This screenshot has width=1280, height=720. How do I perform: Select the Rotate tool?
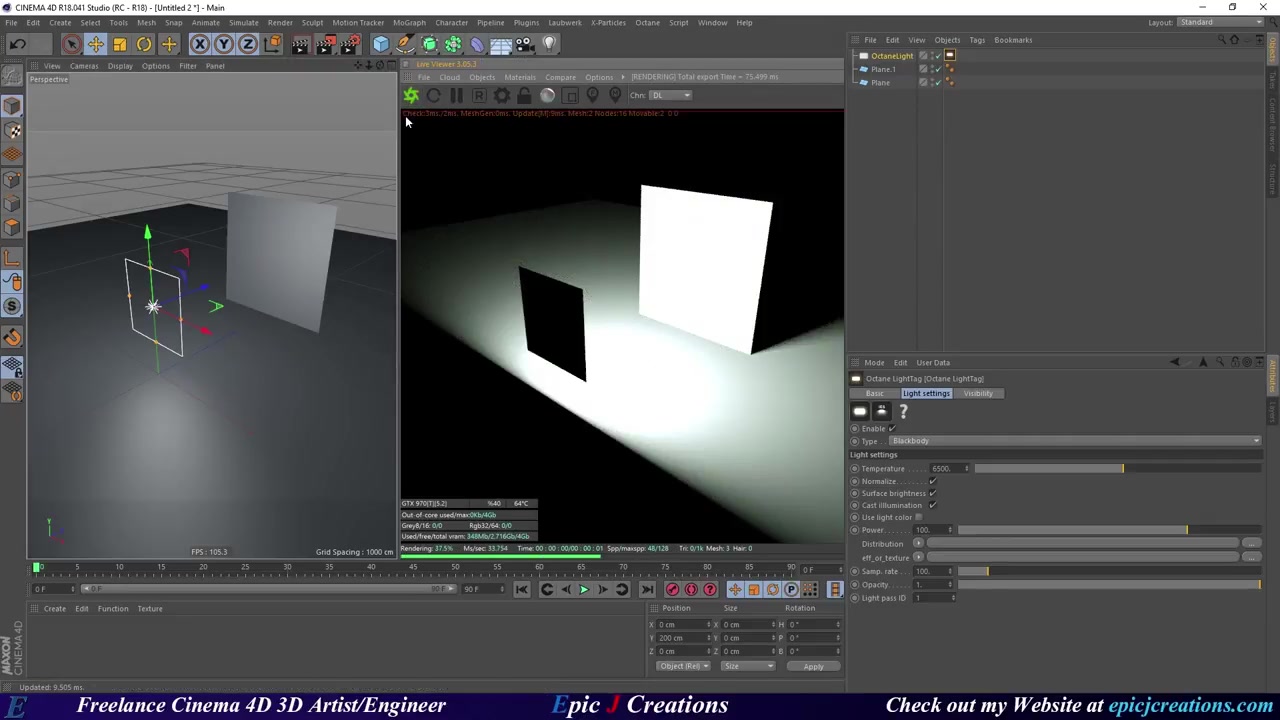point(144,43)
